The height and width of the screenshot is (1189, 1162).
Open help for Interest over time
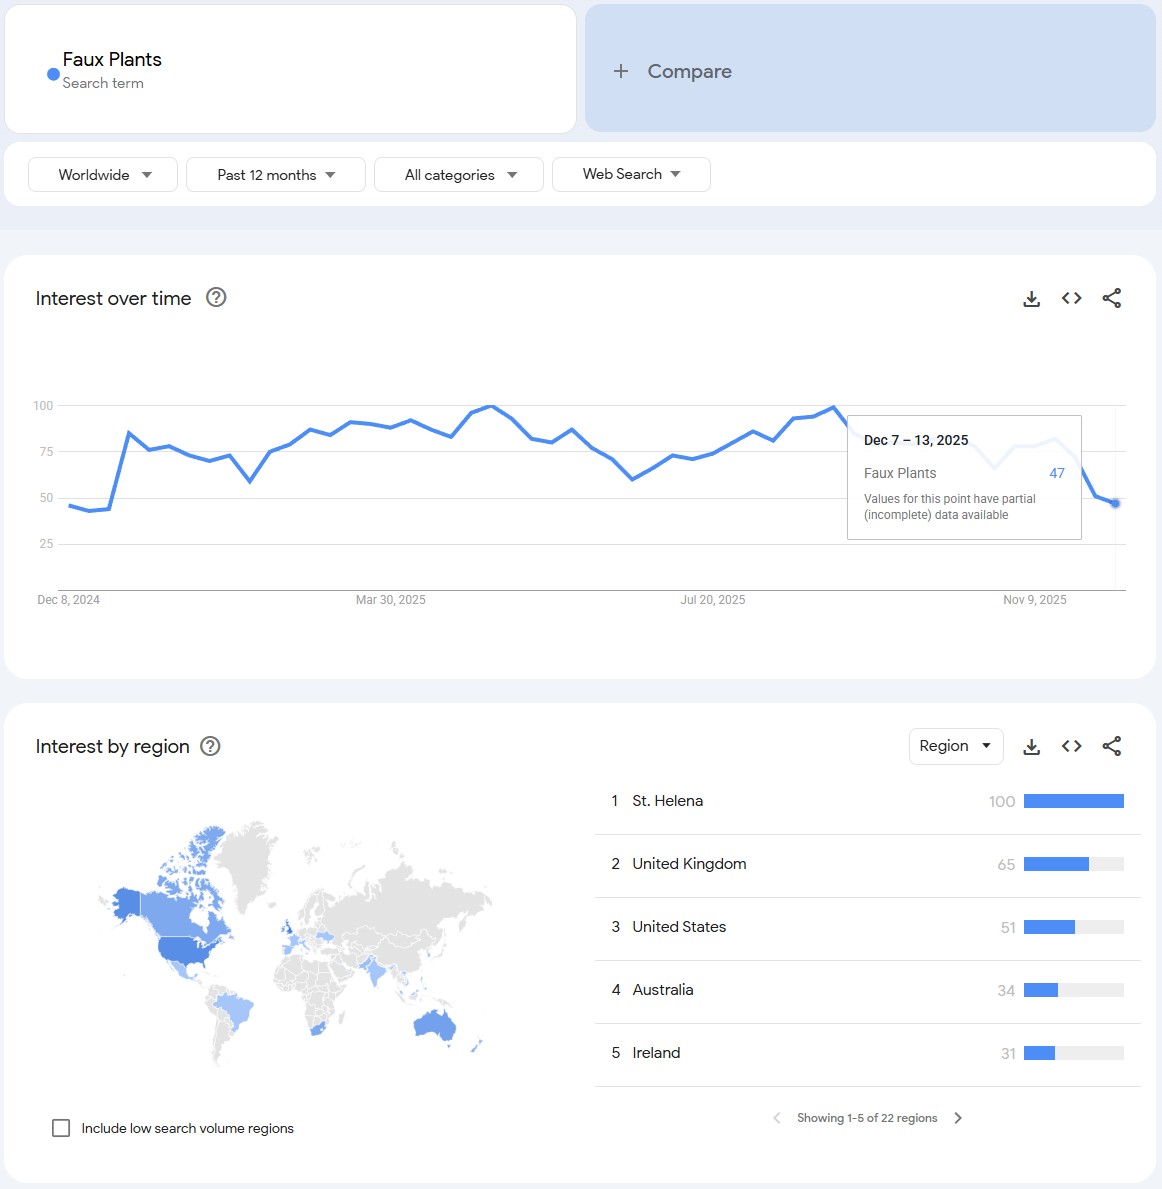[216, 297]
